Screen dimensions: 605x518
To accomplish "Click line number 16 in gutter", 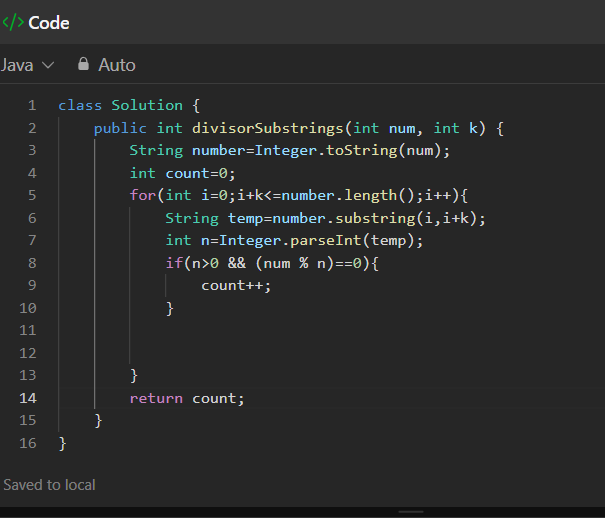I will (x=28, y=443).
